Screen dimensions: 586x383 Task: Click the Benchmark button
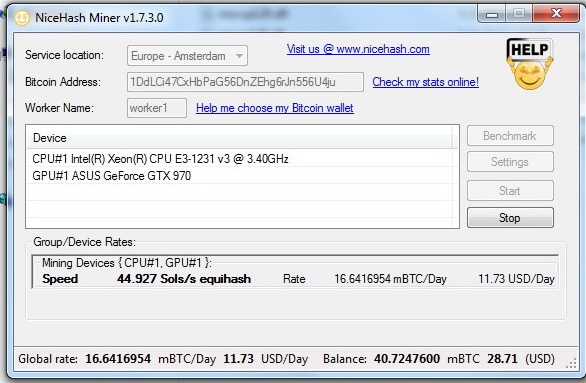(510, 136)
